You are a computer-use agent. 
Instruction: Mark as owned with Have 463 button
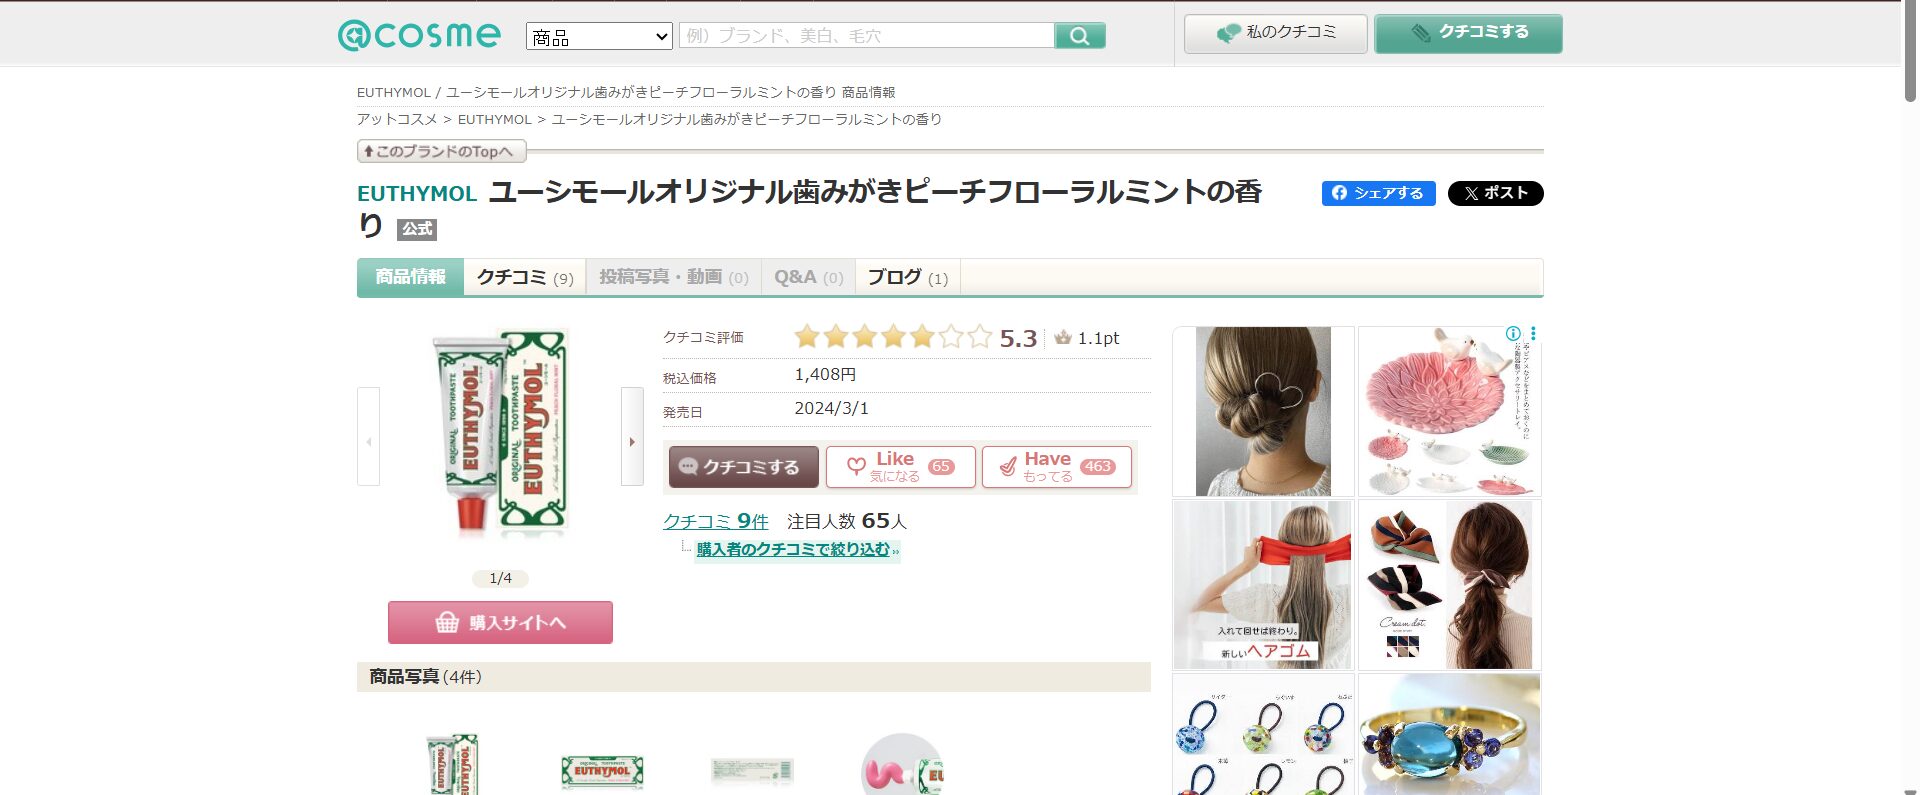[1057, 467]
